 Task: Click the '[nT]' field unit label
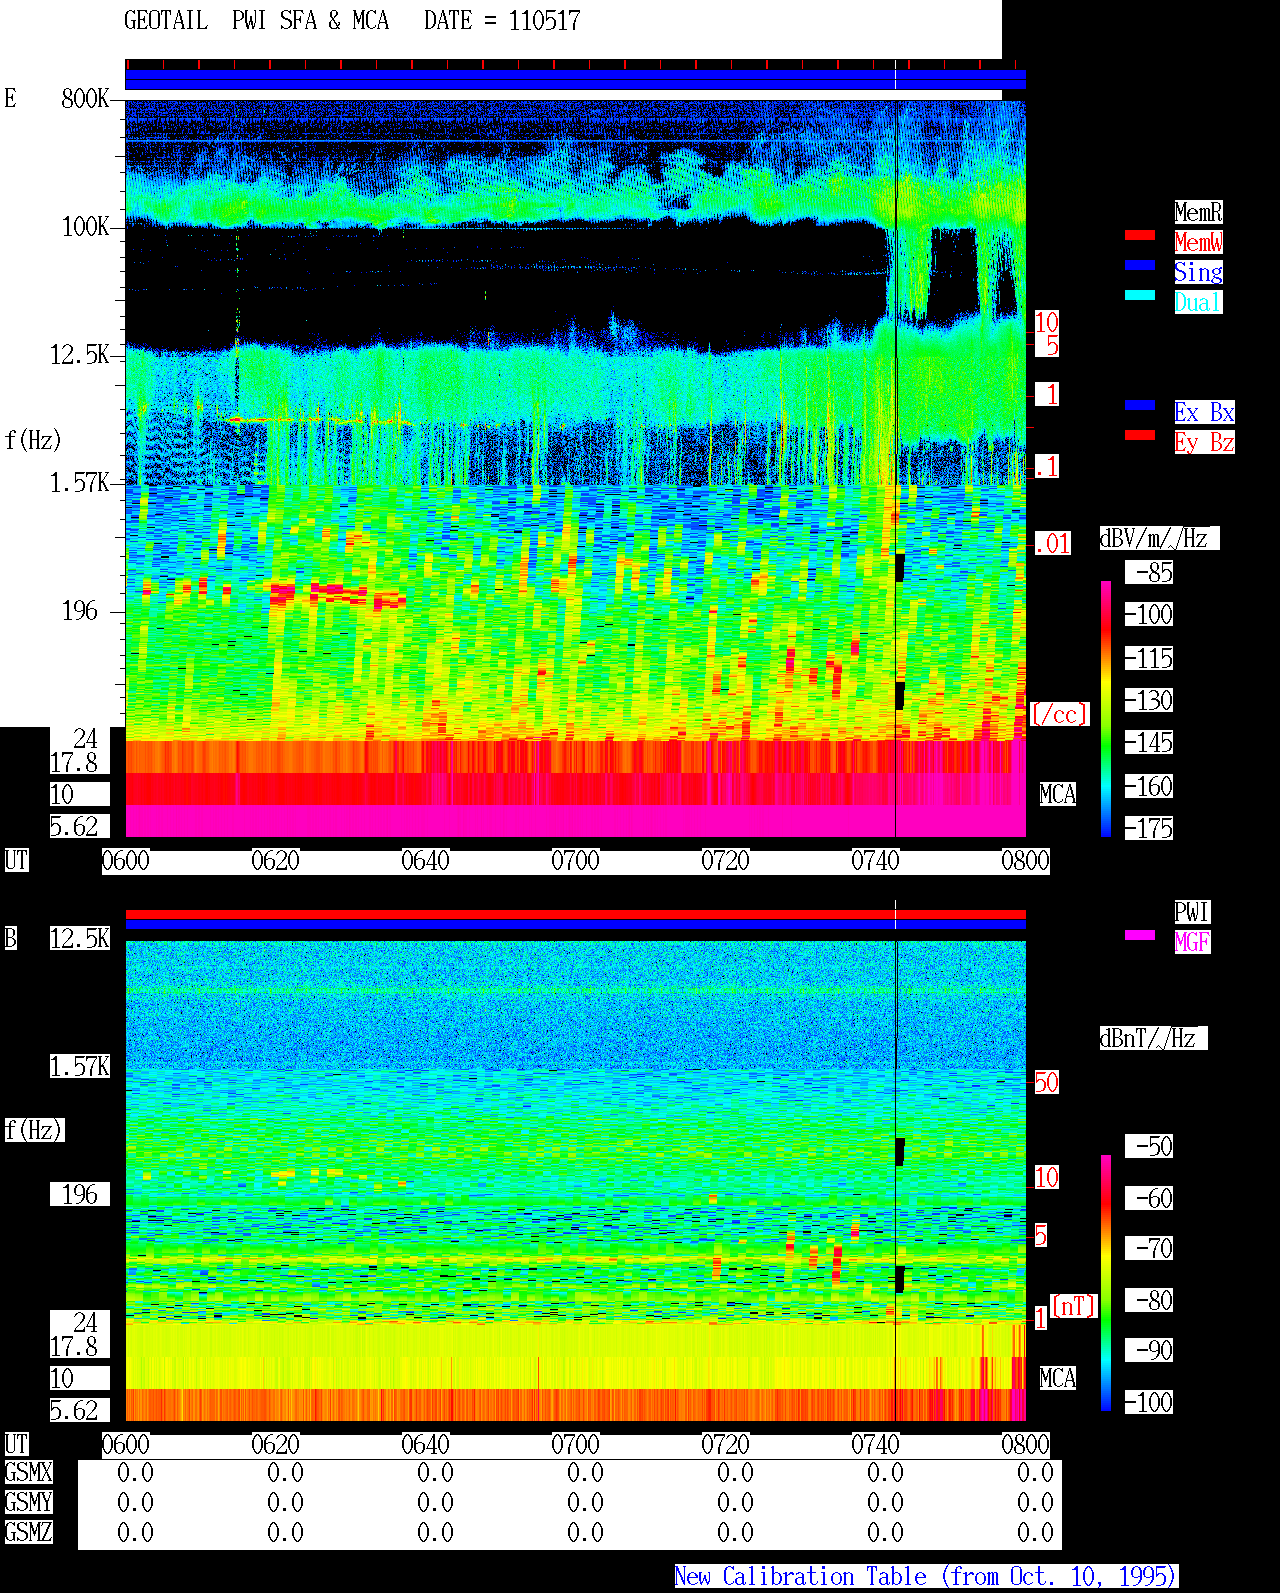click(x=1074, y=1306)
